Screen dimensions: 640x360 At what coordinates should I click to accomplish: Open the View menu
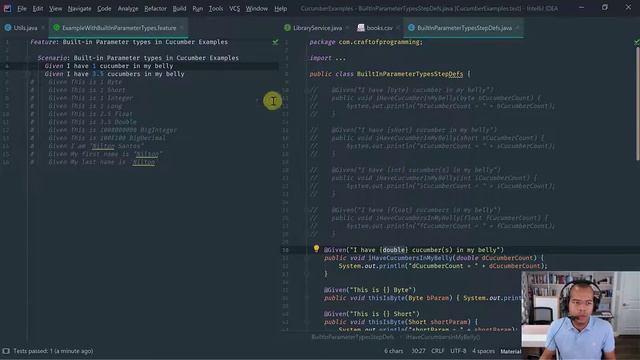[x=56, y=9]
